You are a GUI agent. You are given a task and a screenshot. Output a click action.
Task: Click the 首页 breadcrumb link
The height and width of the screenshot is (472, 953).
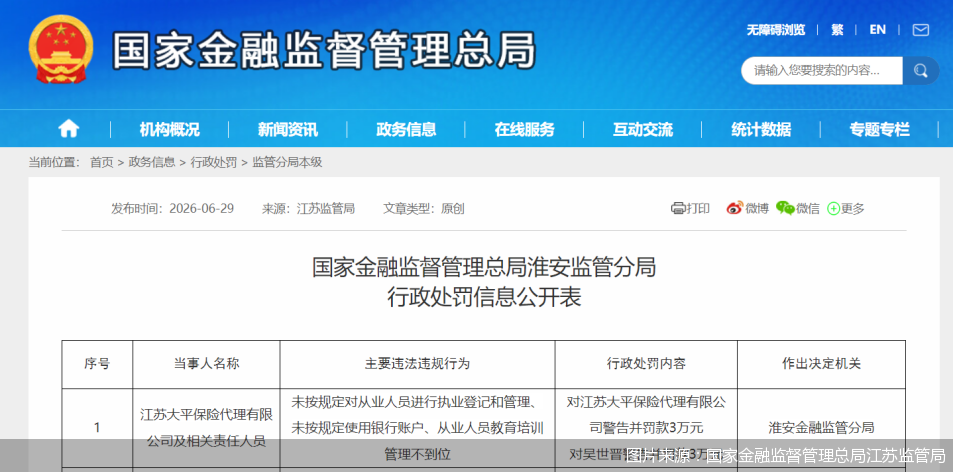click(x=101, y=162)
